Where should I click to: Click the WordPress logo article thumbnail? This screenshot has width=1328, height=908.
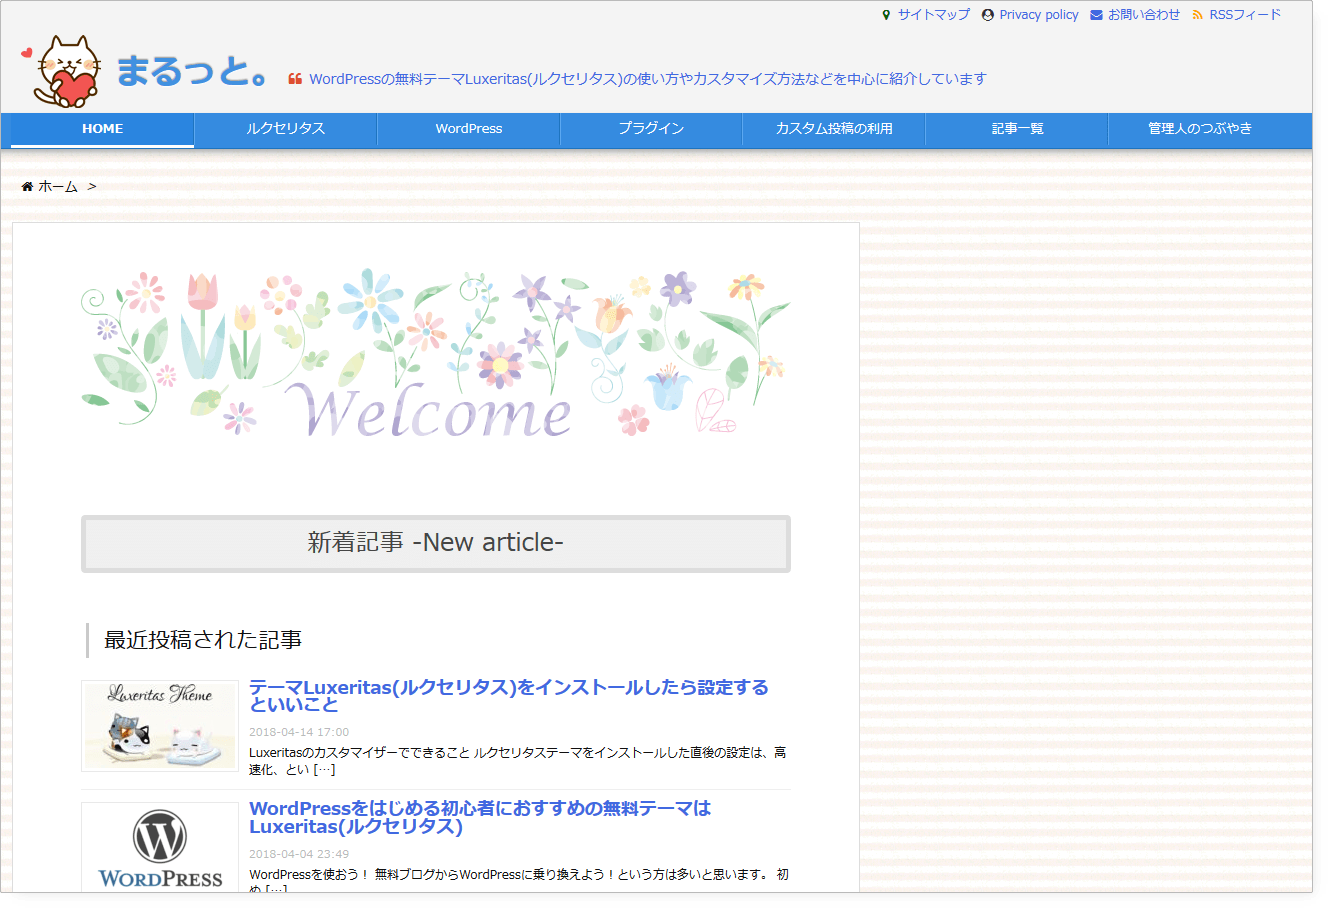[159, 849]
